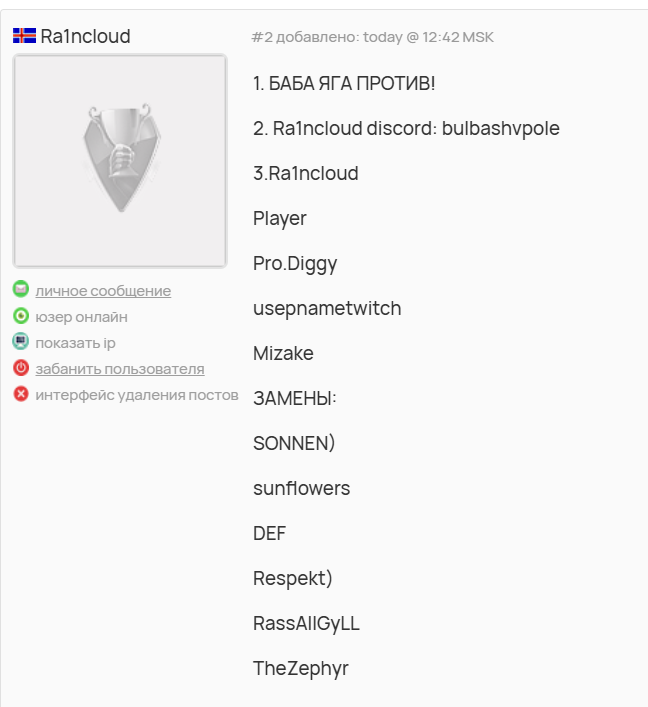Click the #2 post number timestamp
This screenshot has width=648, height=707.
click(372, 37)
